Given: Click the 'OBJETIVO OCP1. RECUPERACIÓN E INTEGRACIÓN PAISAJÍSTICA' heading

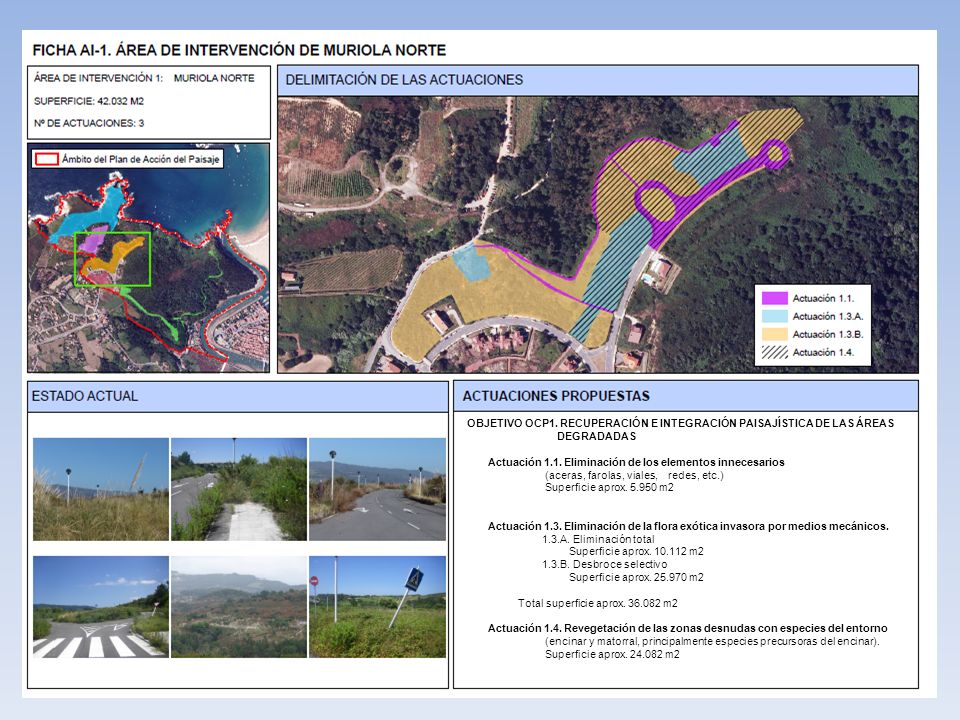Looking at the screenshot, I should tap(680, 429).
